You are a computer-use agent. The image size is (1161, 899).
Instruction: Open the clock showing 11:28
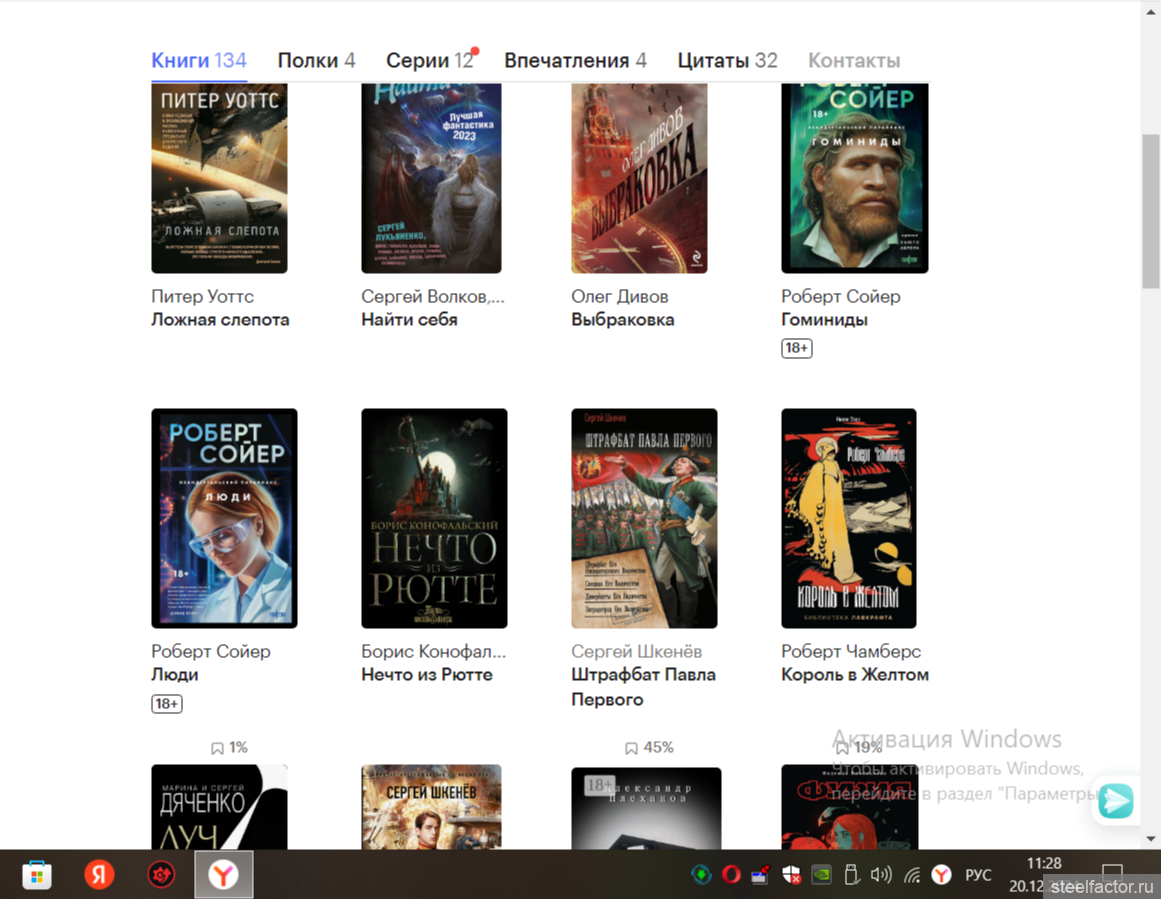coord(1043,863)
